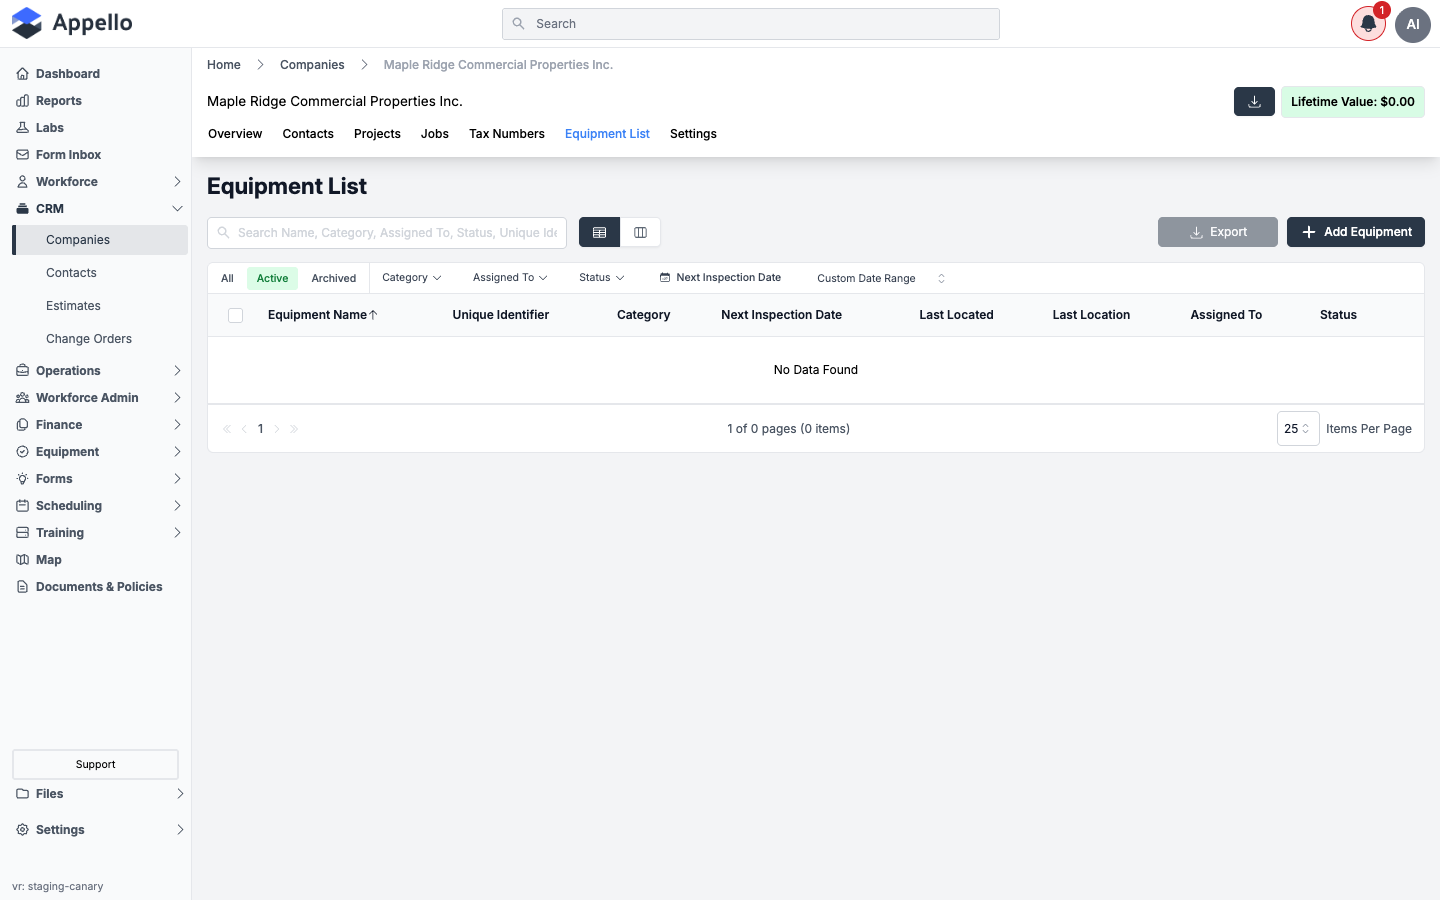Select the Archived filter
1440x918 pixels.
(334, 279)
